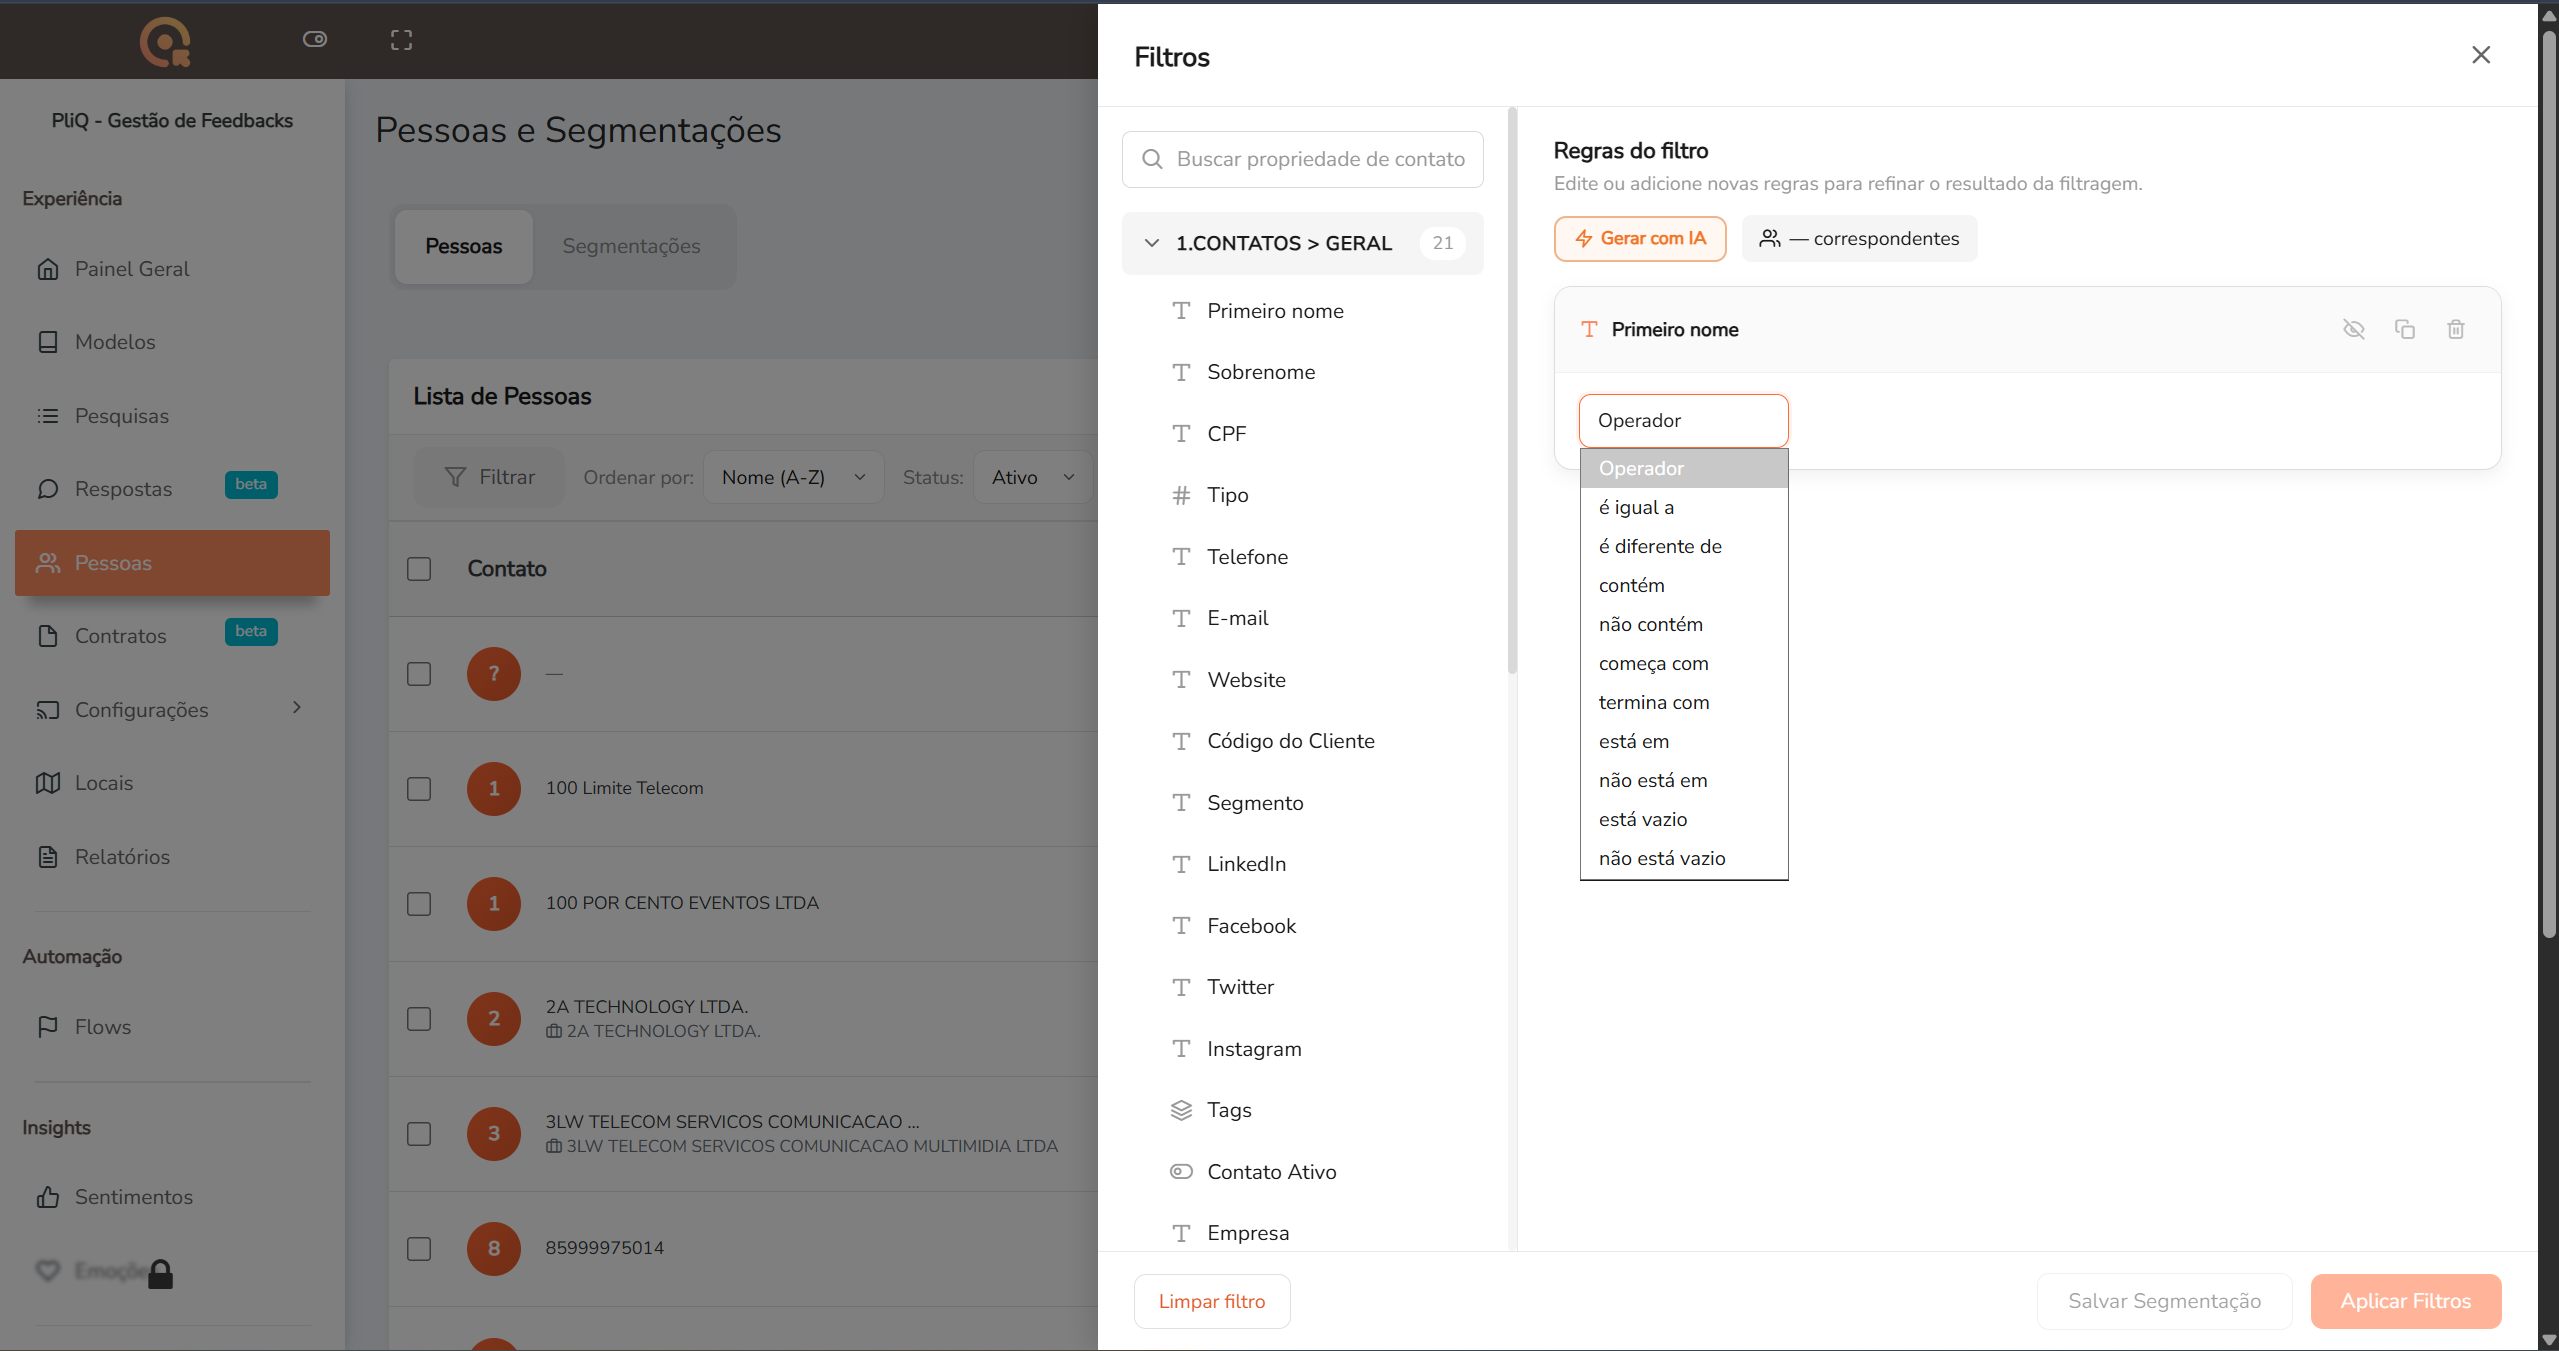2559x1351 pixels.
Task: Select the avatar of 100 Limite Telecom
Action: 494,788
